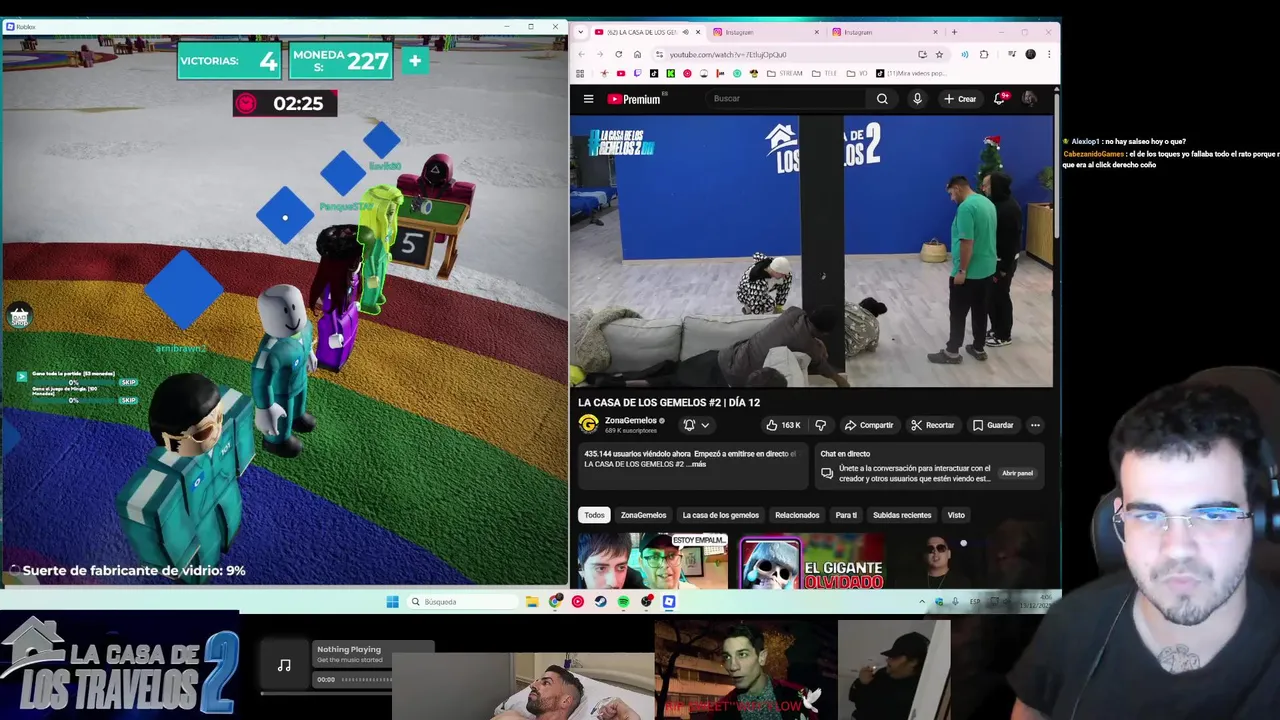Select the Para ti filter chip

pyautogui.click(x=846, y=515)
